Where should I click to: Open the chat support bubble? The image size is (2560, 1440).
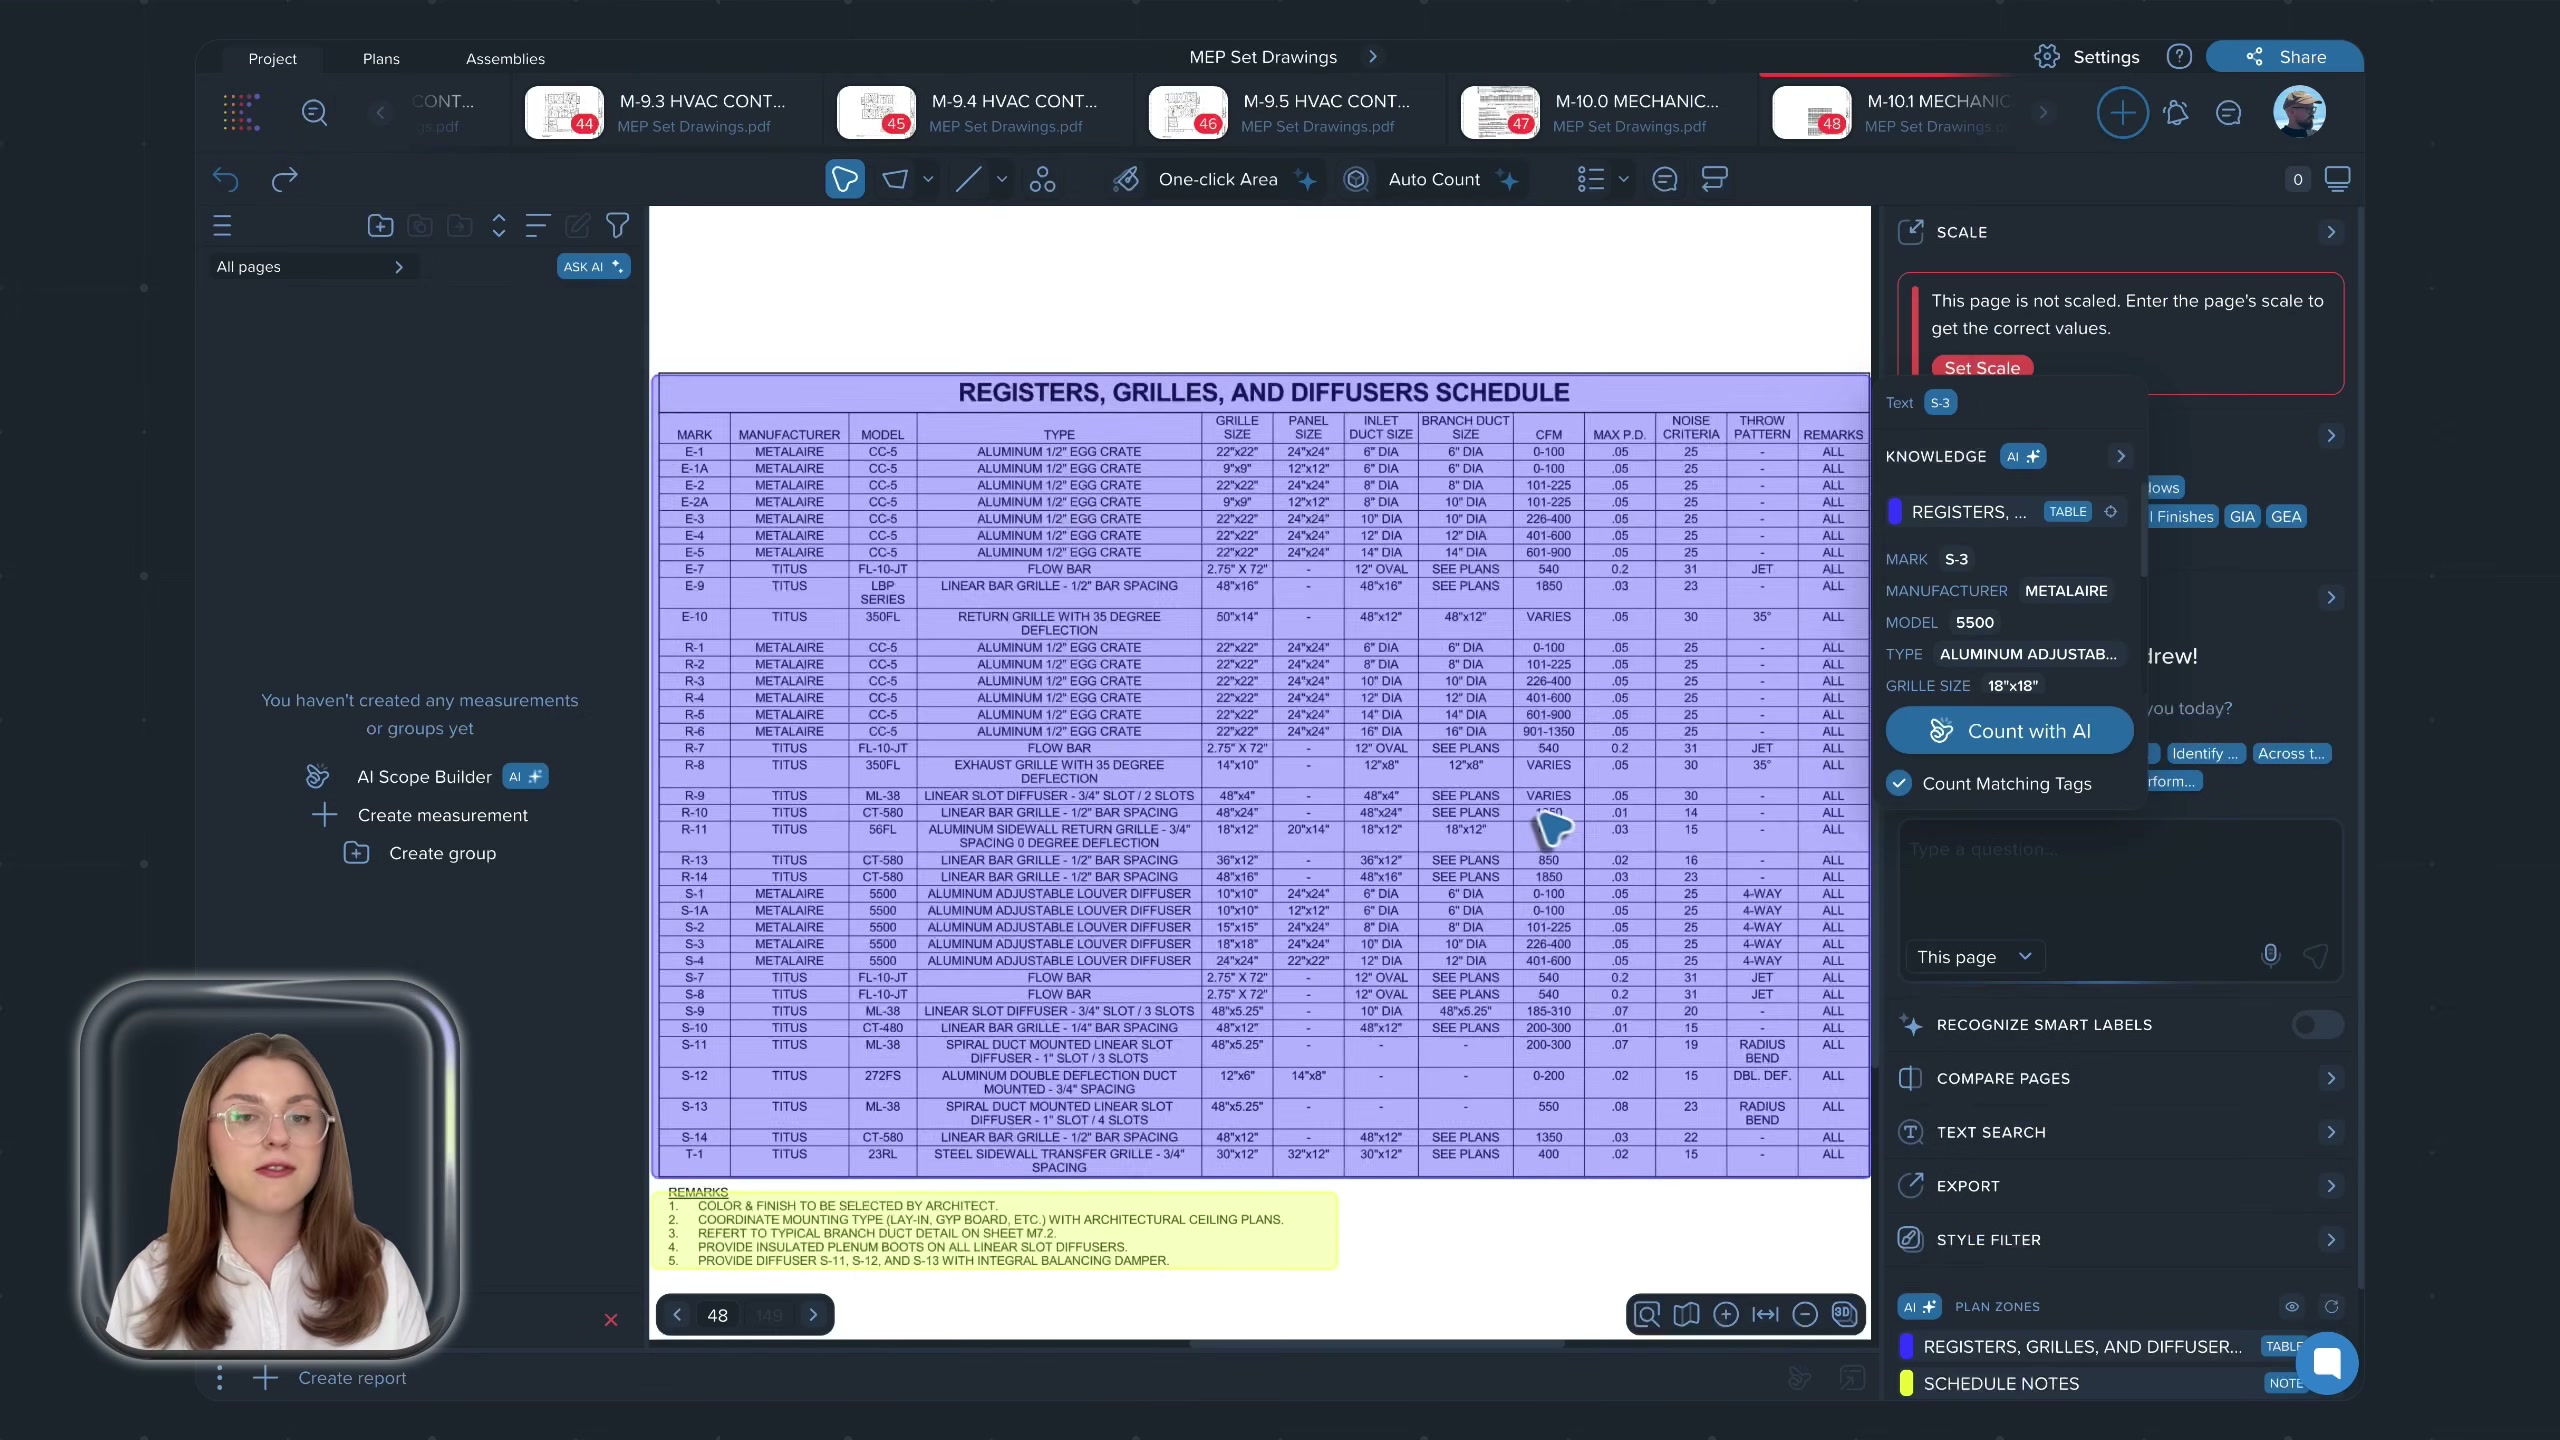[x=2327, y=1363]
